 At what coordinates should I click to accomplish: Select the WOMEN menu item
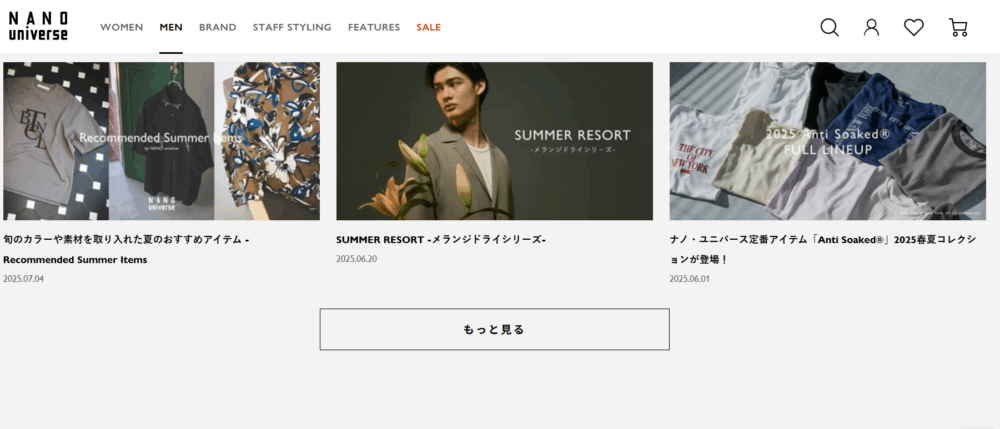click(121, 27)
